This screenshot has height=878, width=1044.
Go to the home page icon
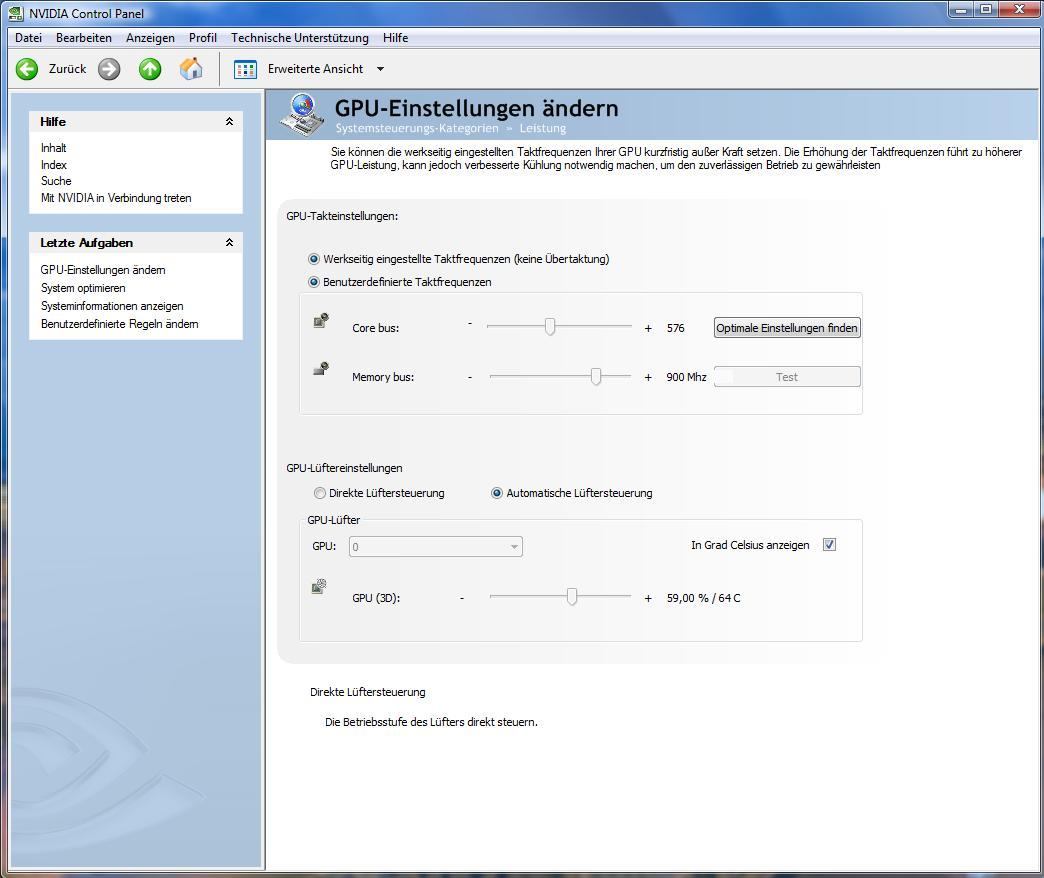coord(191,69)
